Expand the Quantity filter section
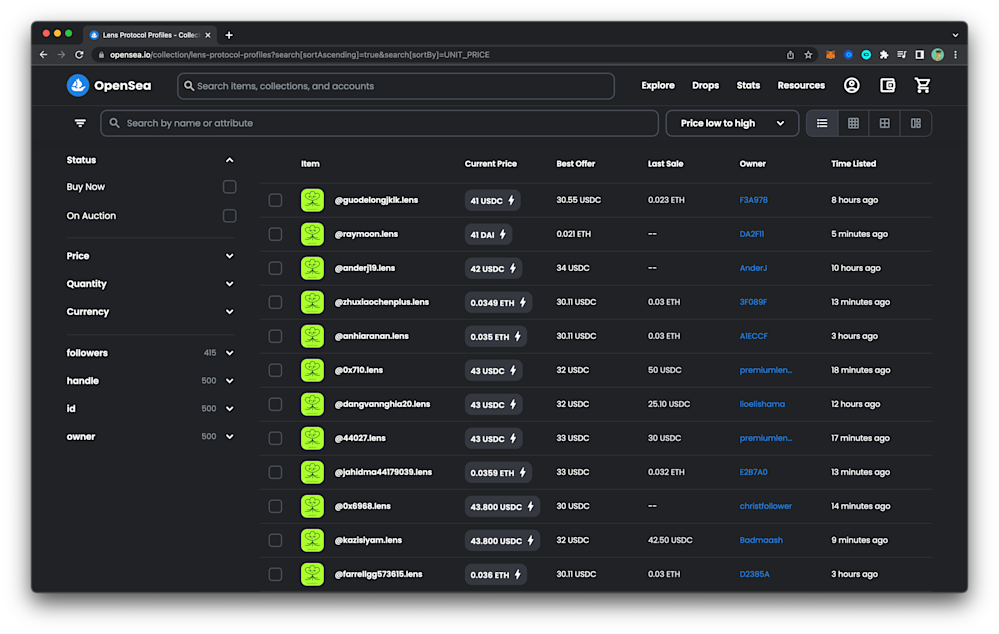This screenshot has width=999, height=634. click(229, 284)
